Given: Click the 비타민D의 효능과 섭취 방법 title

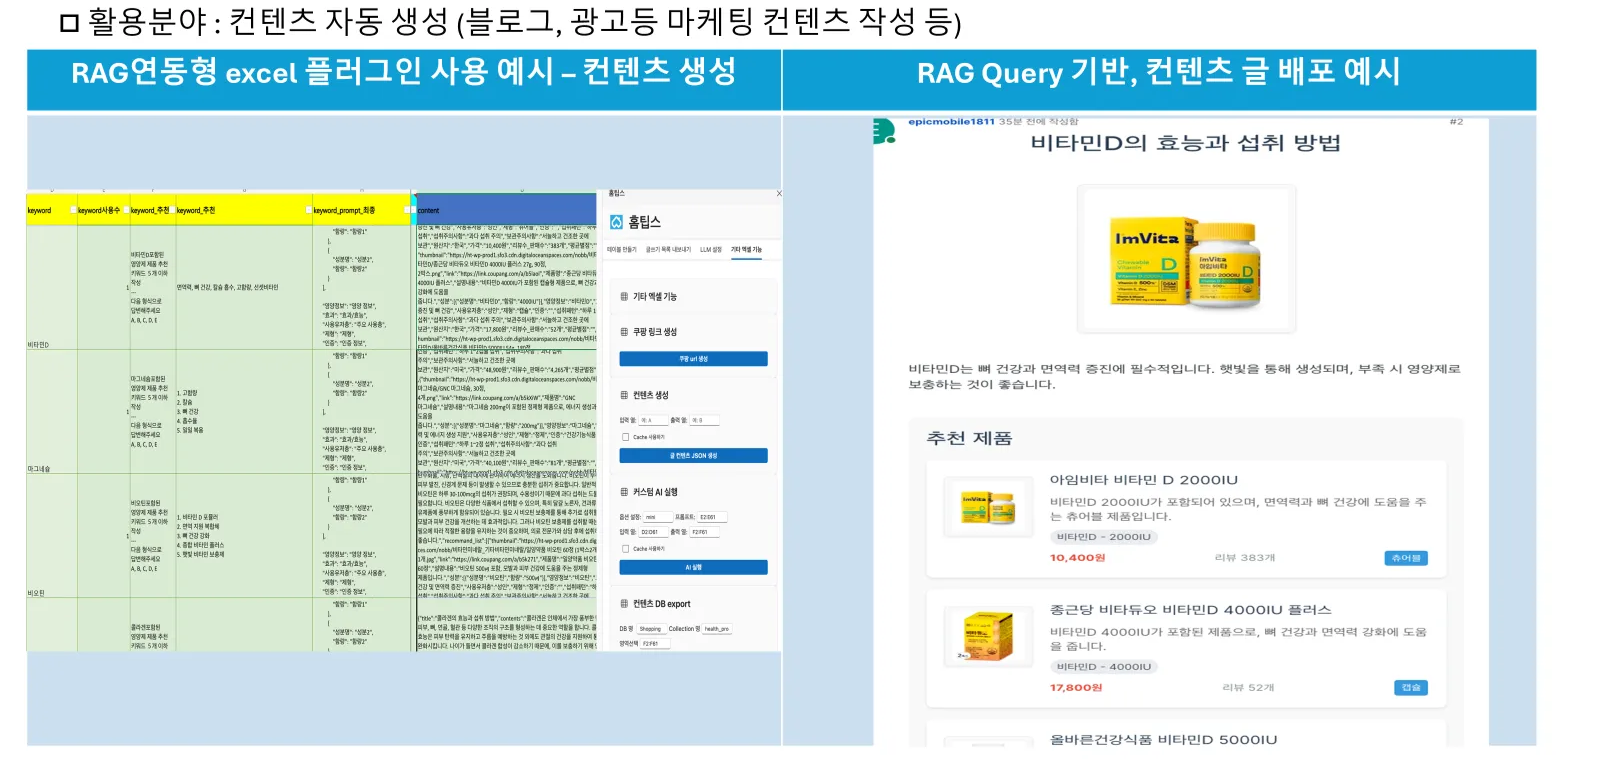Looking at the screenshot, I should pyautogui.click(x=1185, y=143).
